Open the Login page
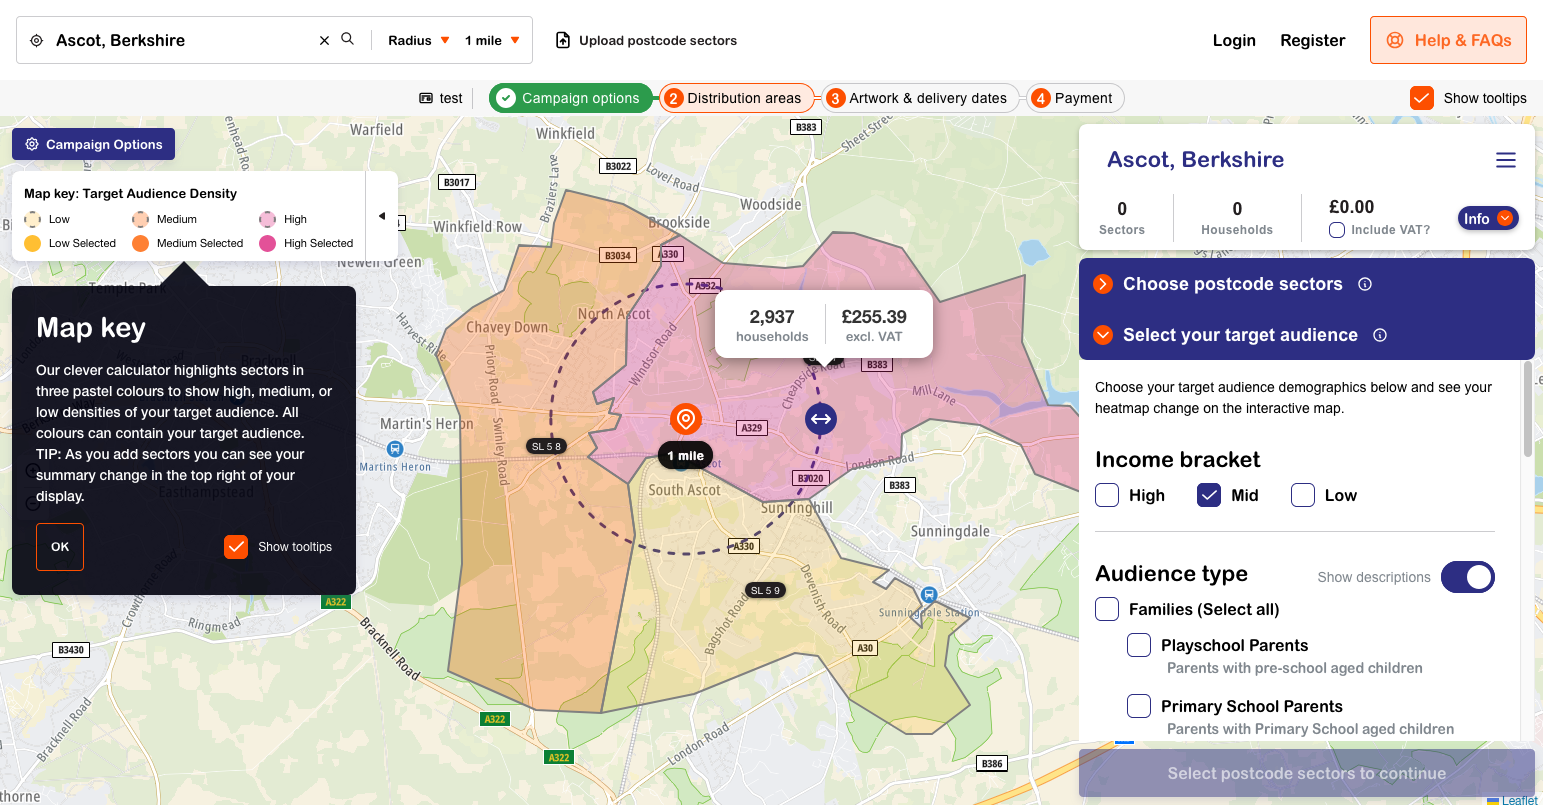Image resolution: width=1543 pixels, height=805 pixels. tap(1234, 40)
